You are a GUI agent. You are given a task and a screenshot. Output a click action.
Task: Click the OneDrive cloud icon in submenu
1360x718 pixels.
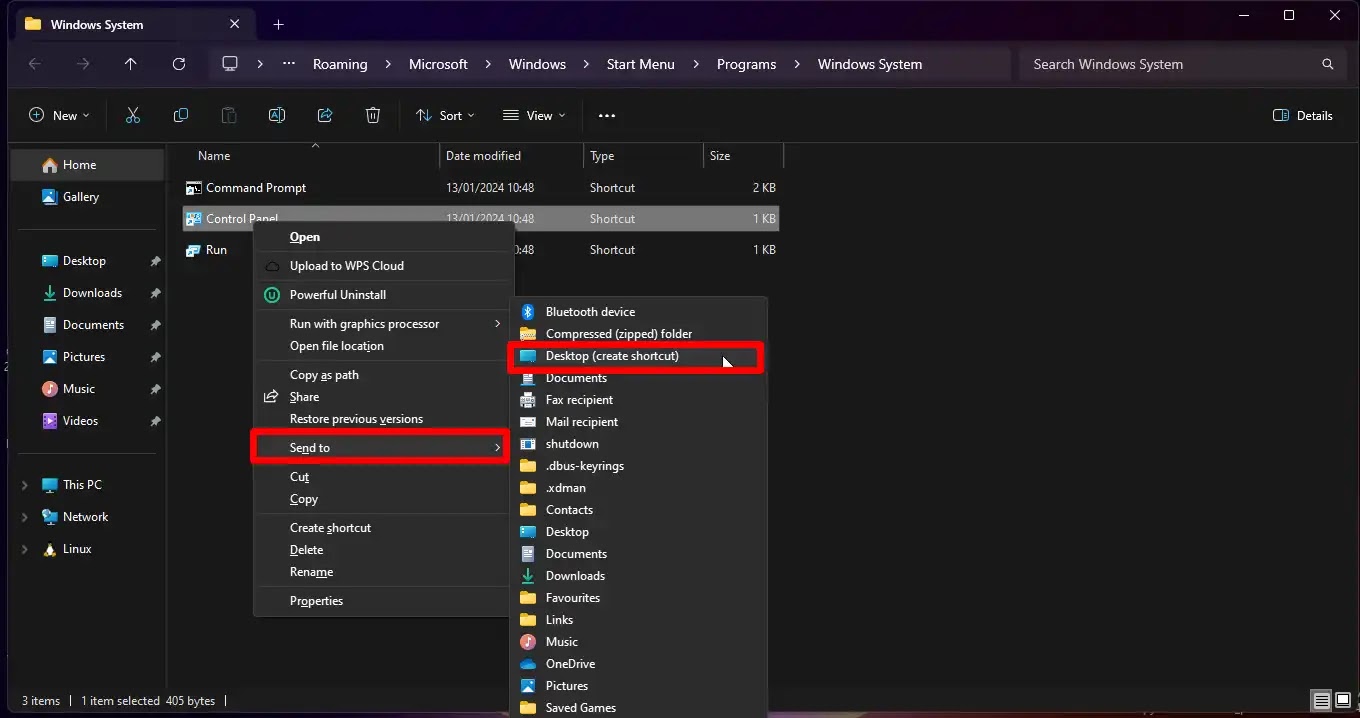point(528,664)
